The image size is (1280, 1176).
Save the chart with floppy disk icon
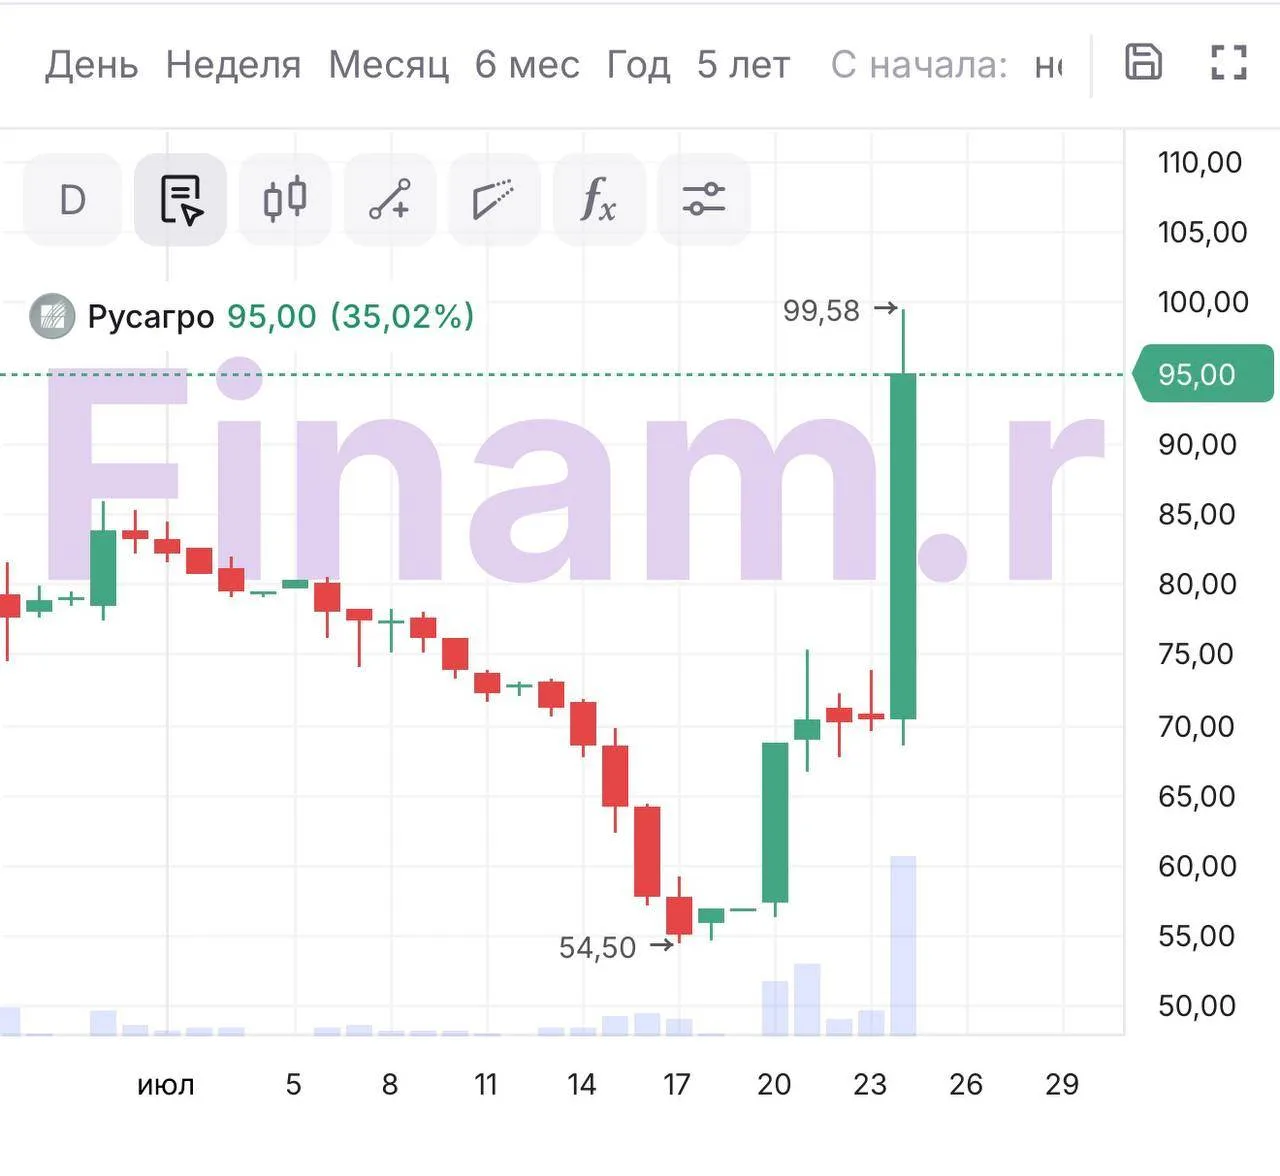click(x=1143, y=62)
